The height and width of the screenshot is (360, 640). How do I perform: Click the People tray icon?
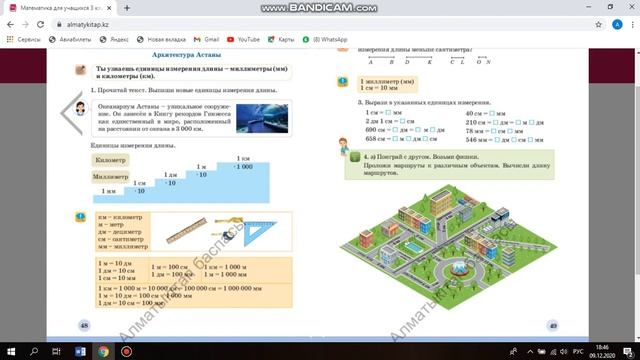tap(513, 351)
